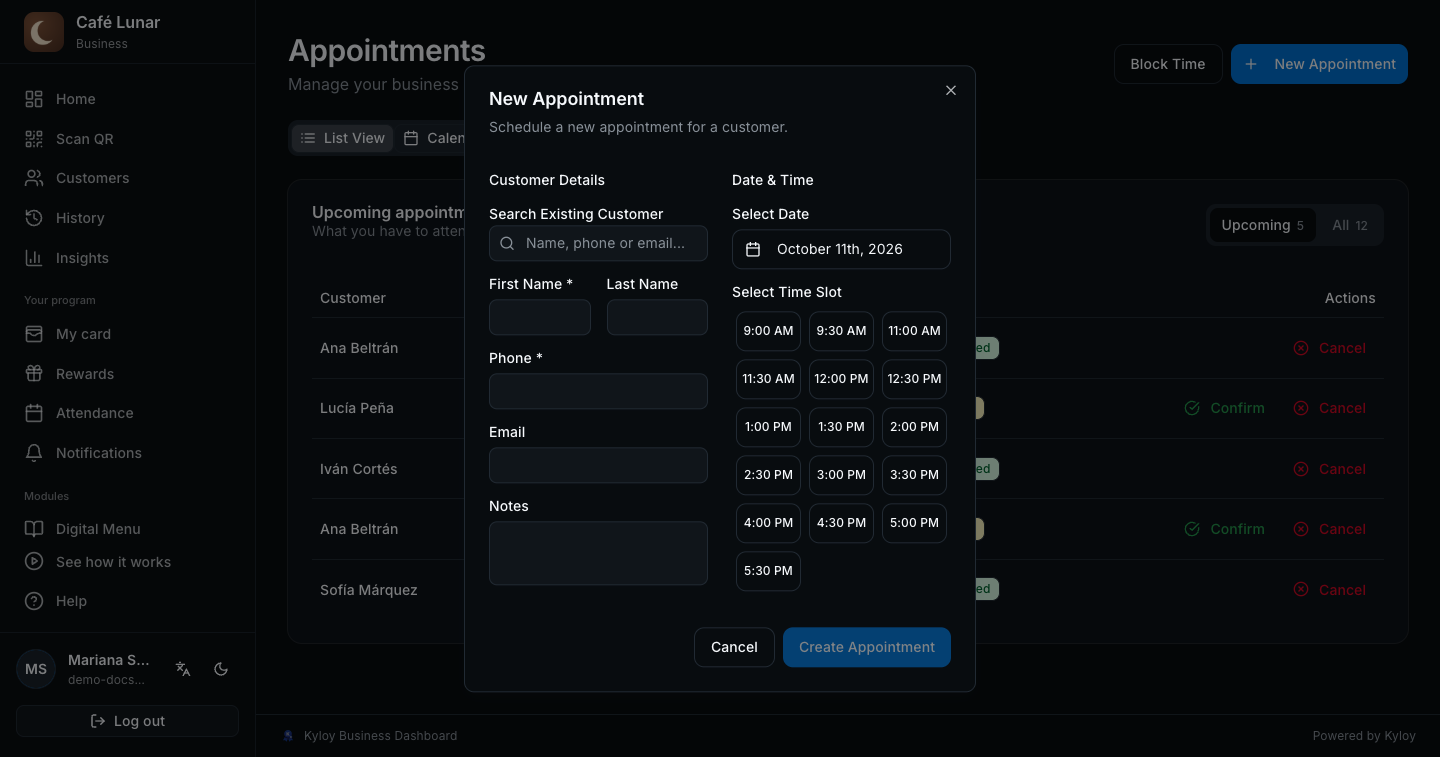This screenshot has height=757, width=1440.
Task: Click the Create Appointment button
Action: (867, 647)
